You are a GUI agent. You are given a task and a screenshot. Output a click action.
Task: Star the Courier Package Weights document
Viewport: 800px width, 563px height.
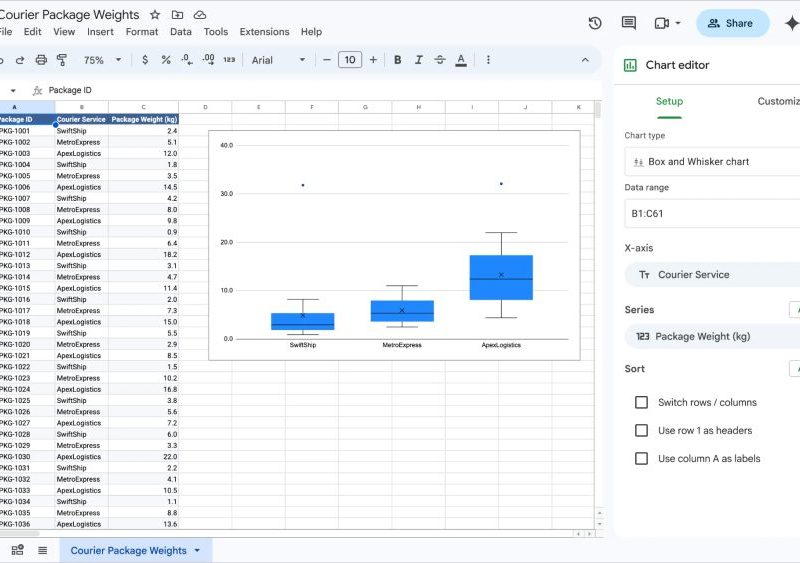point(155,15)
